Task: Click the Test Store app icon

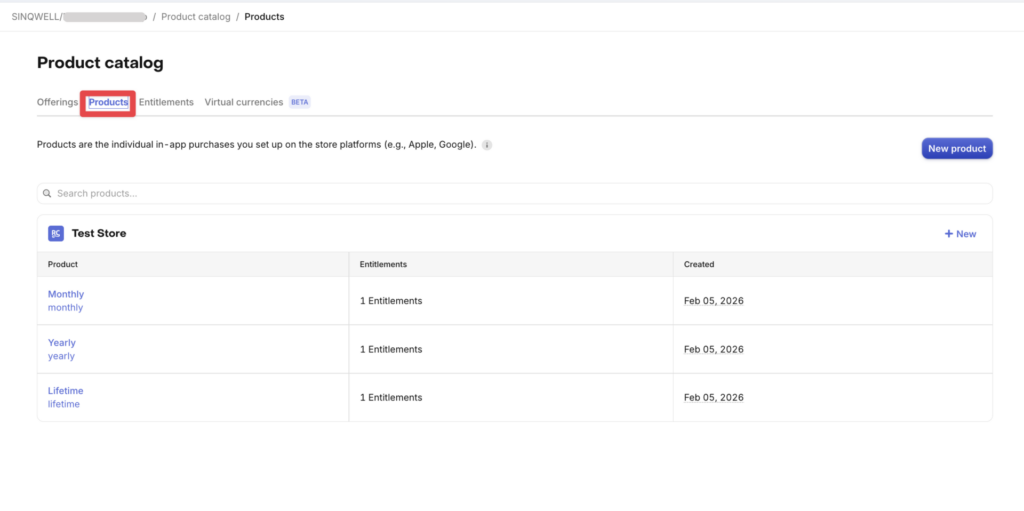Action: point(56,233)
